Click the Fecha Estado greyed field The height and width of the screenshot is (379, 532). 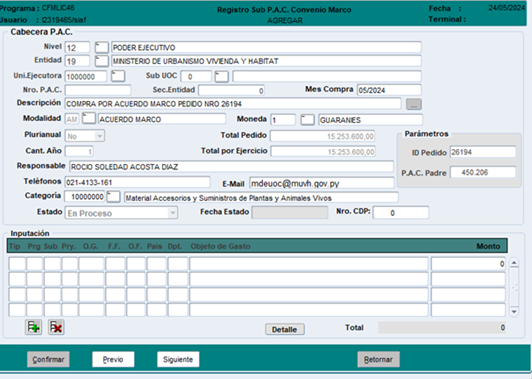290,212
